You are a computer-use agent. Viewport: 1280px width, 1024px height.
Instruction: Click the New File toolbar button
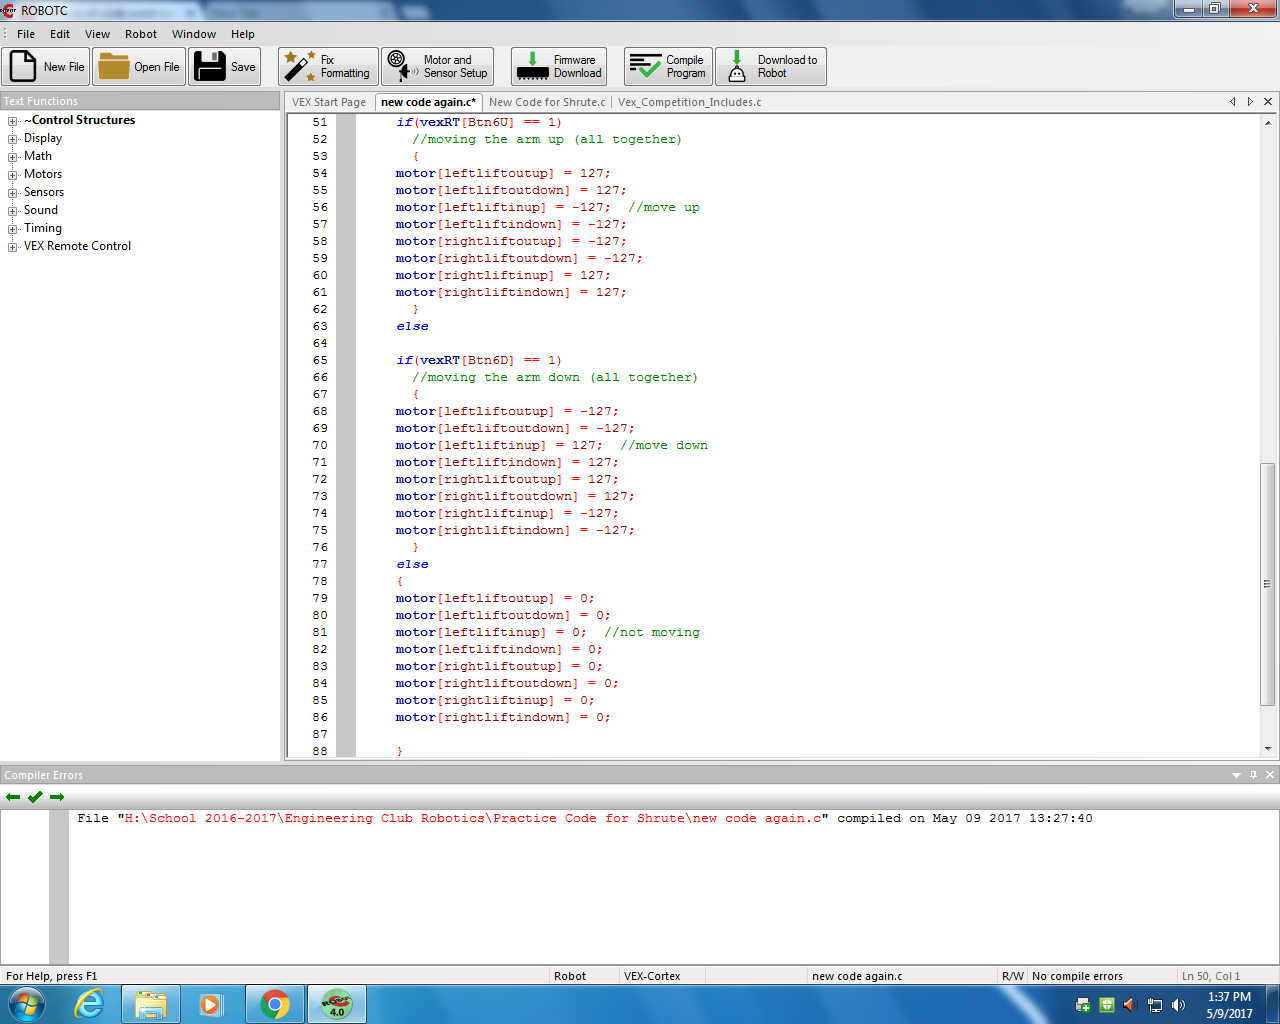click(46, 67)
